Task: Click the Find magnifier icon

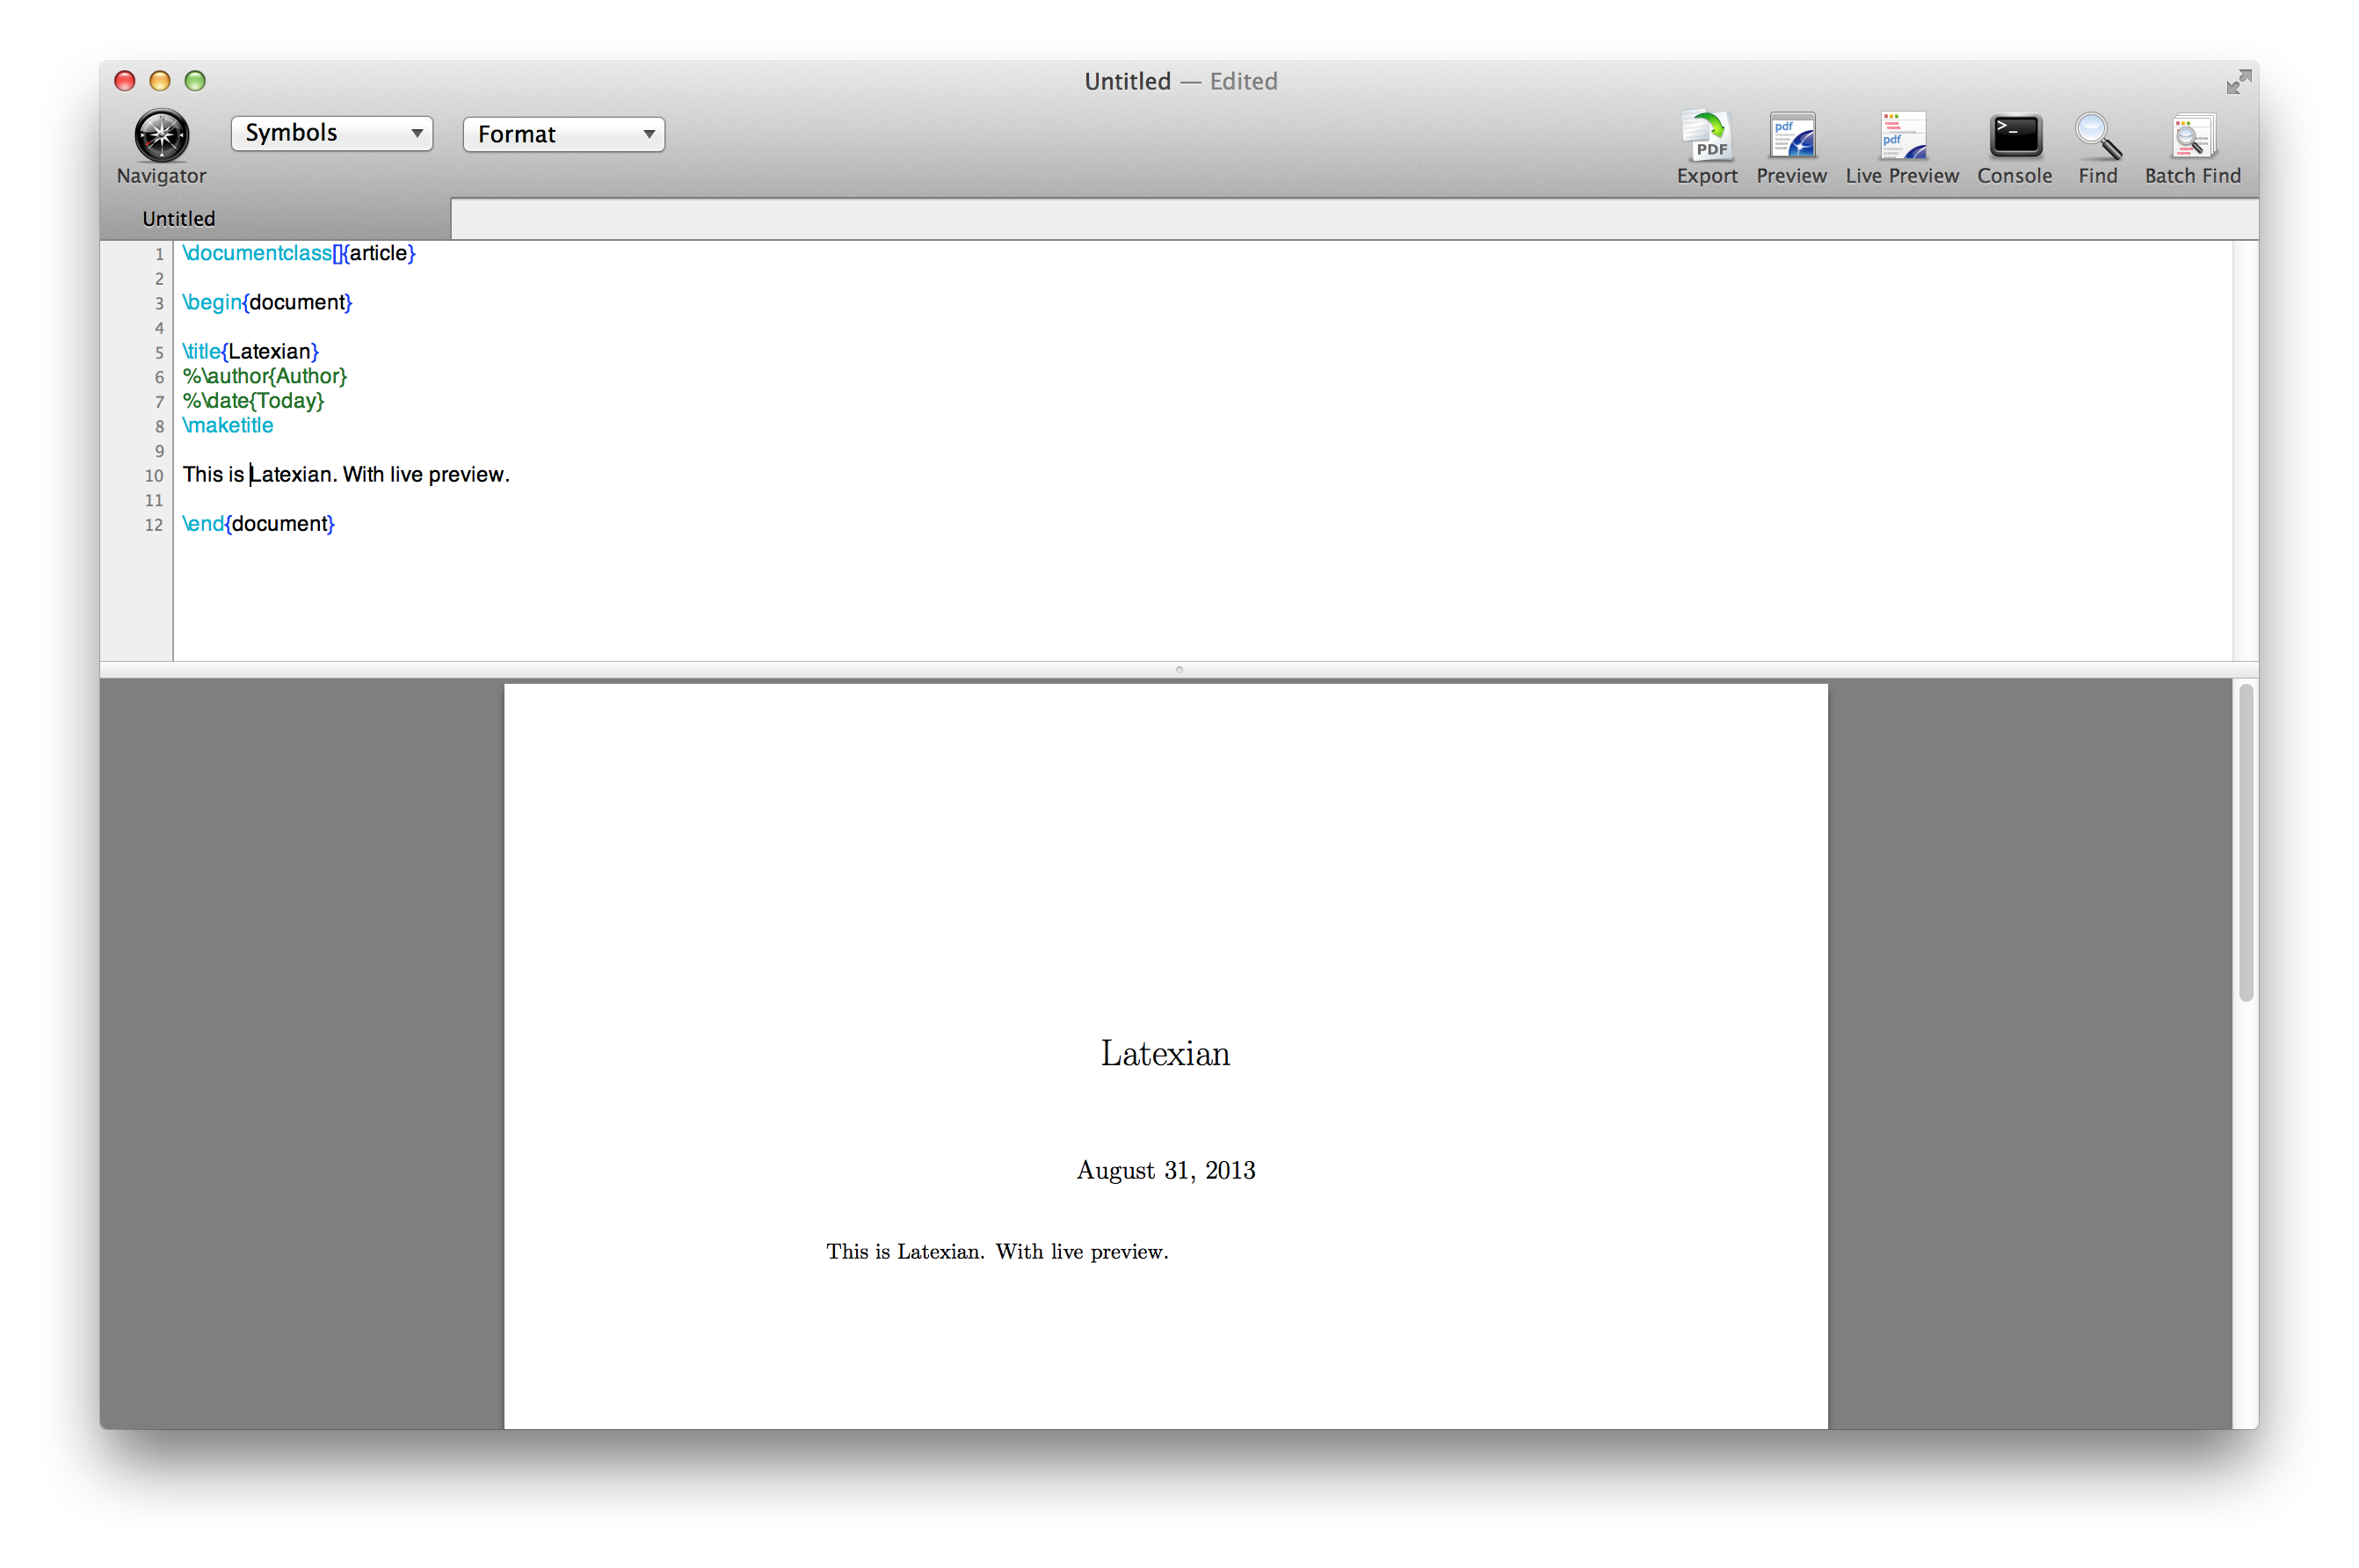Action: (x=2097, y=136)
